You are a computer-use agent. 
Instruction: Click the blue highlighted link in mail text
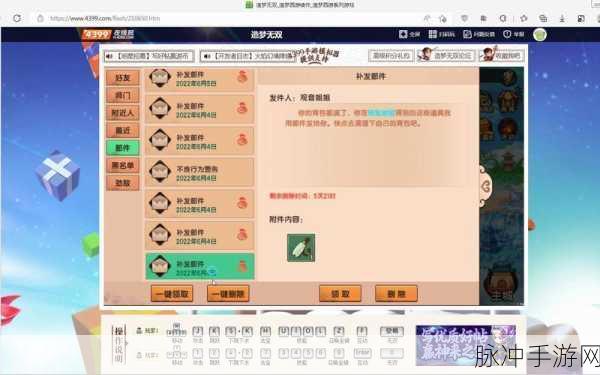point(381,113)
